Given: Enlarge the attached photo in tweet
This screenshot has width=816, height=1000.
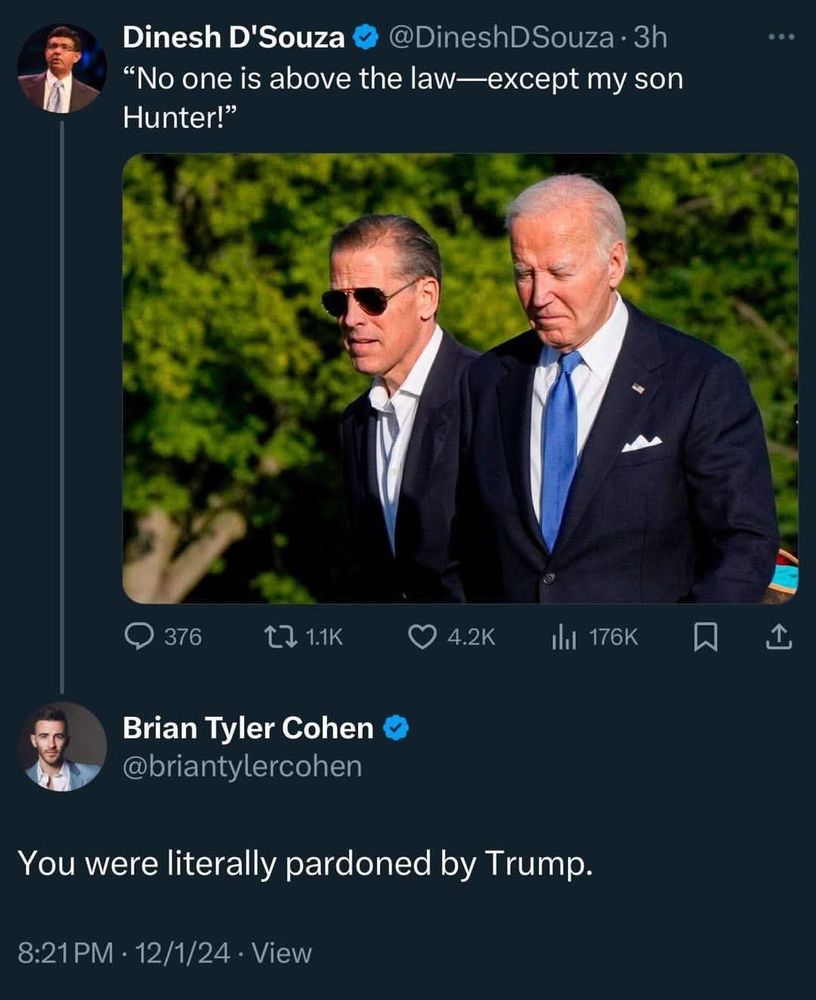Looking at the screenshot, I should 460,378.
